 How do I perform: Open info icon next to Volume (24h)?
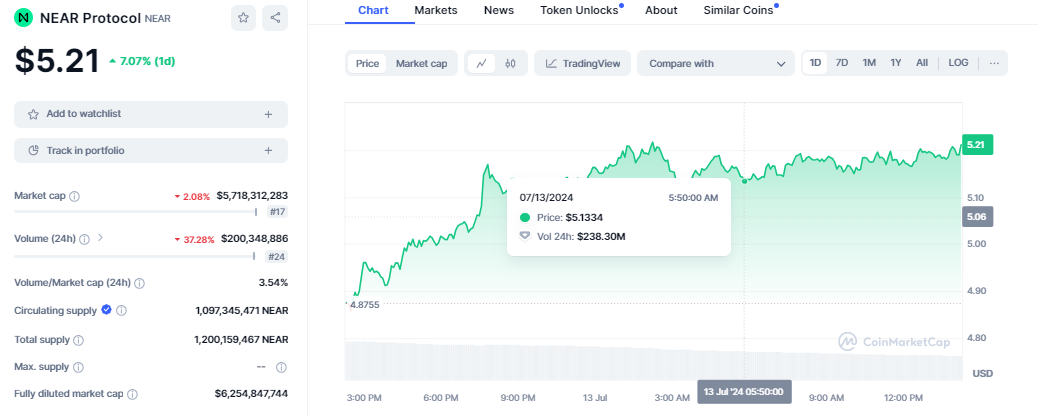85,239
